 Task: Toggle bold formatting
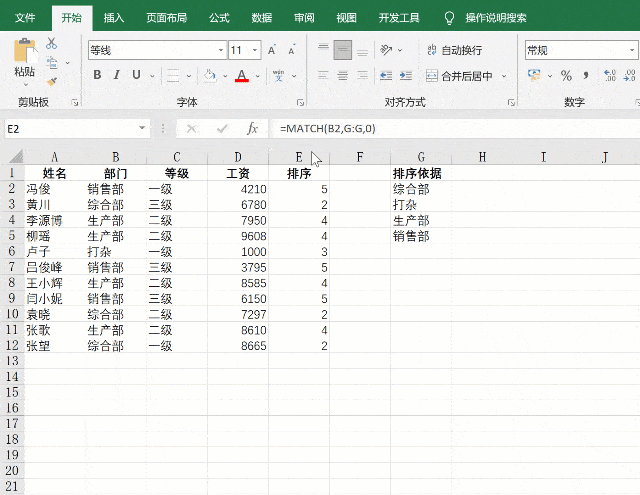(97, 75)
